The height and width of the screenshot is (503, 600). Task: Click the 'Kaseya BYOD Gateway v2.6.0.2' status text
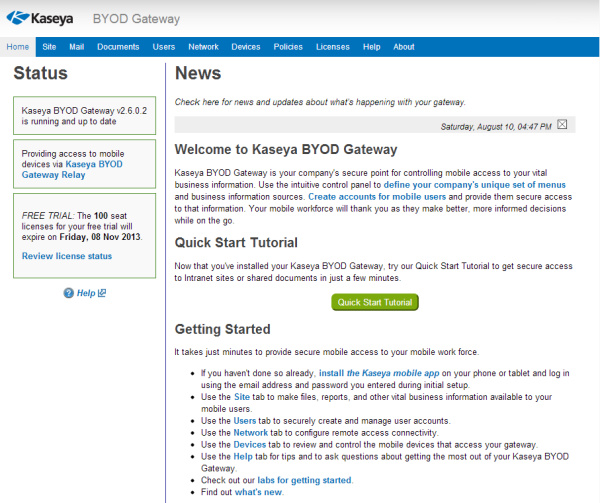[x=84, y=111]
